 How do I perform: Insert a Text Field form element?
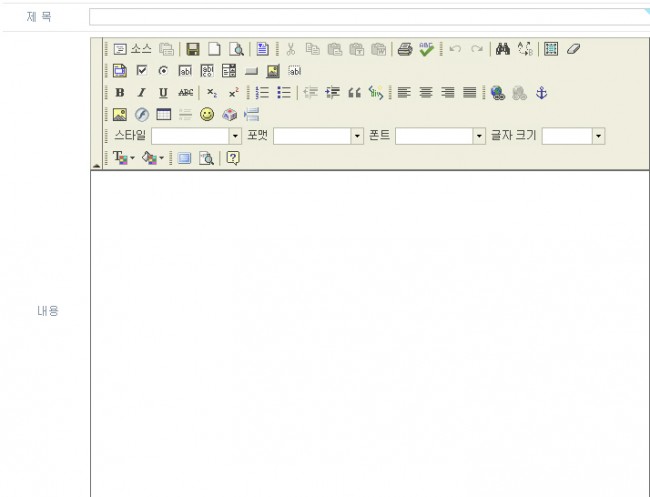[x=185, y=71]
